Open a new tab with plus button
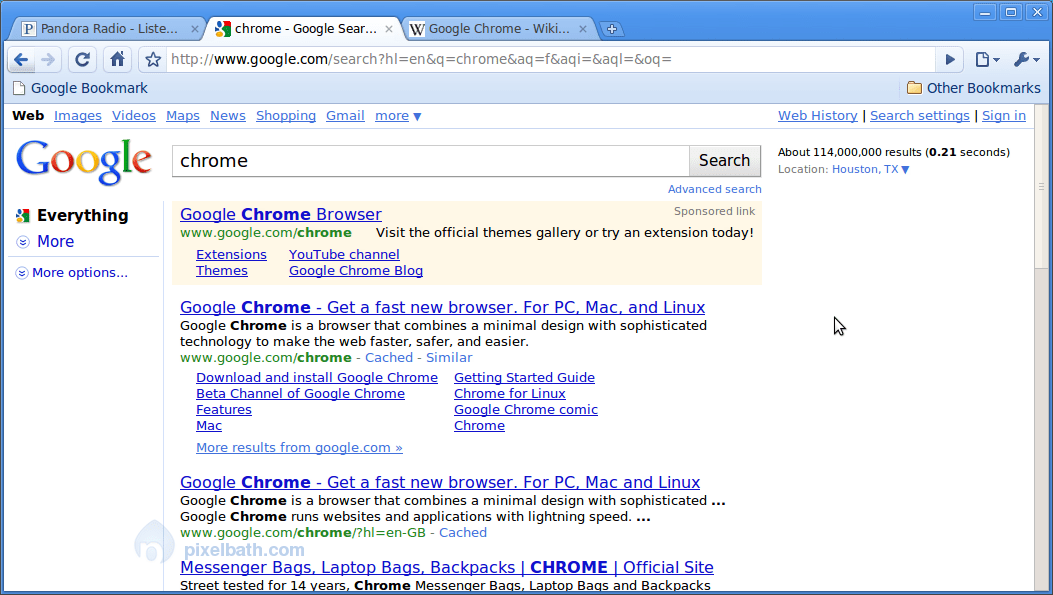The height and width of the screenshot is (595, 1053). (x=612, y=29)
